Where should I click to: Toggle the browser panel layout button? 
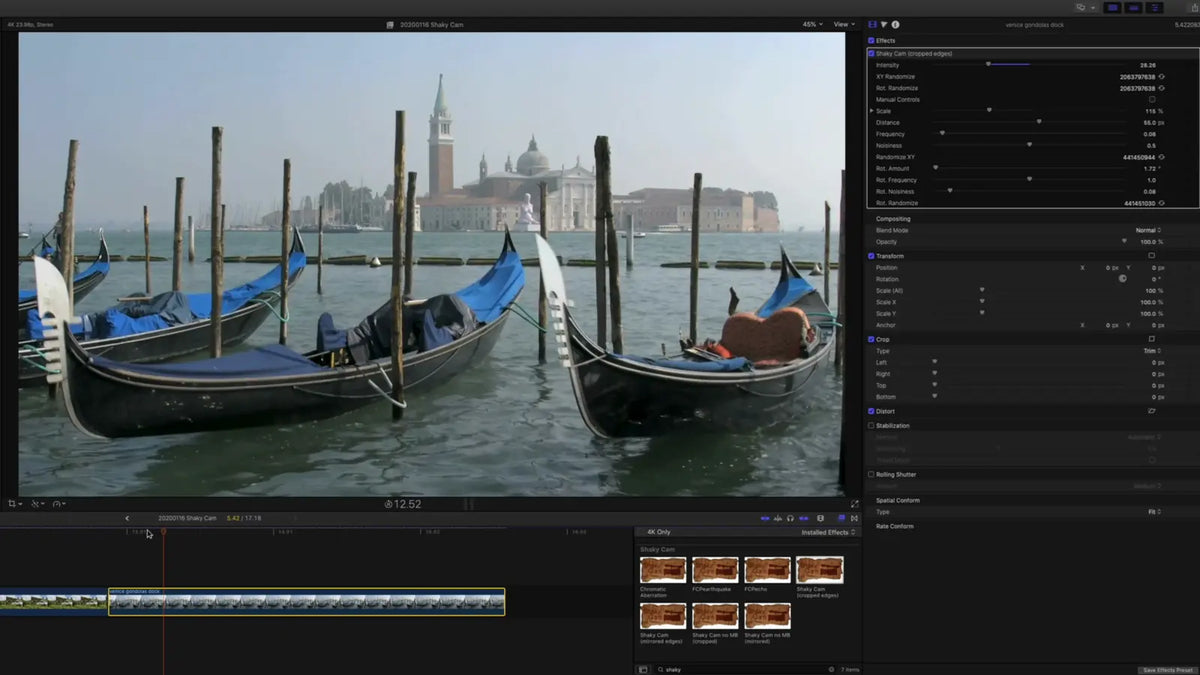click(x=1112, y=8)
